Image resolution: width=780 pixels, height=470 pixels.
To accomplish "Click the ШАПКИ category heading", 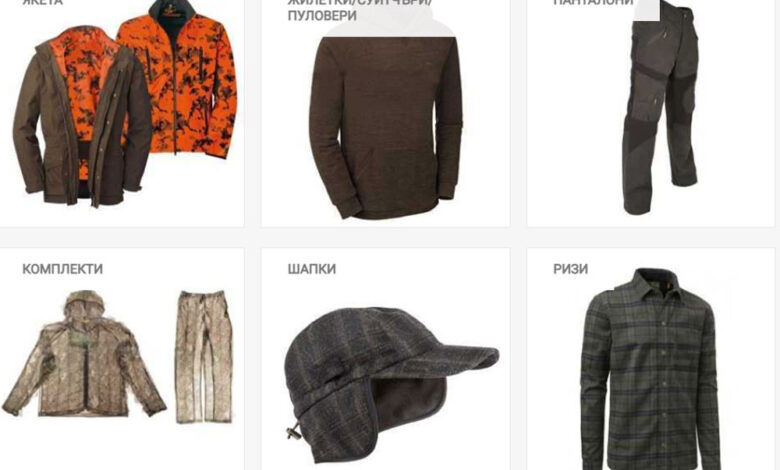I will tap(311, 269).
